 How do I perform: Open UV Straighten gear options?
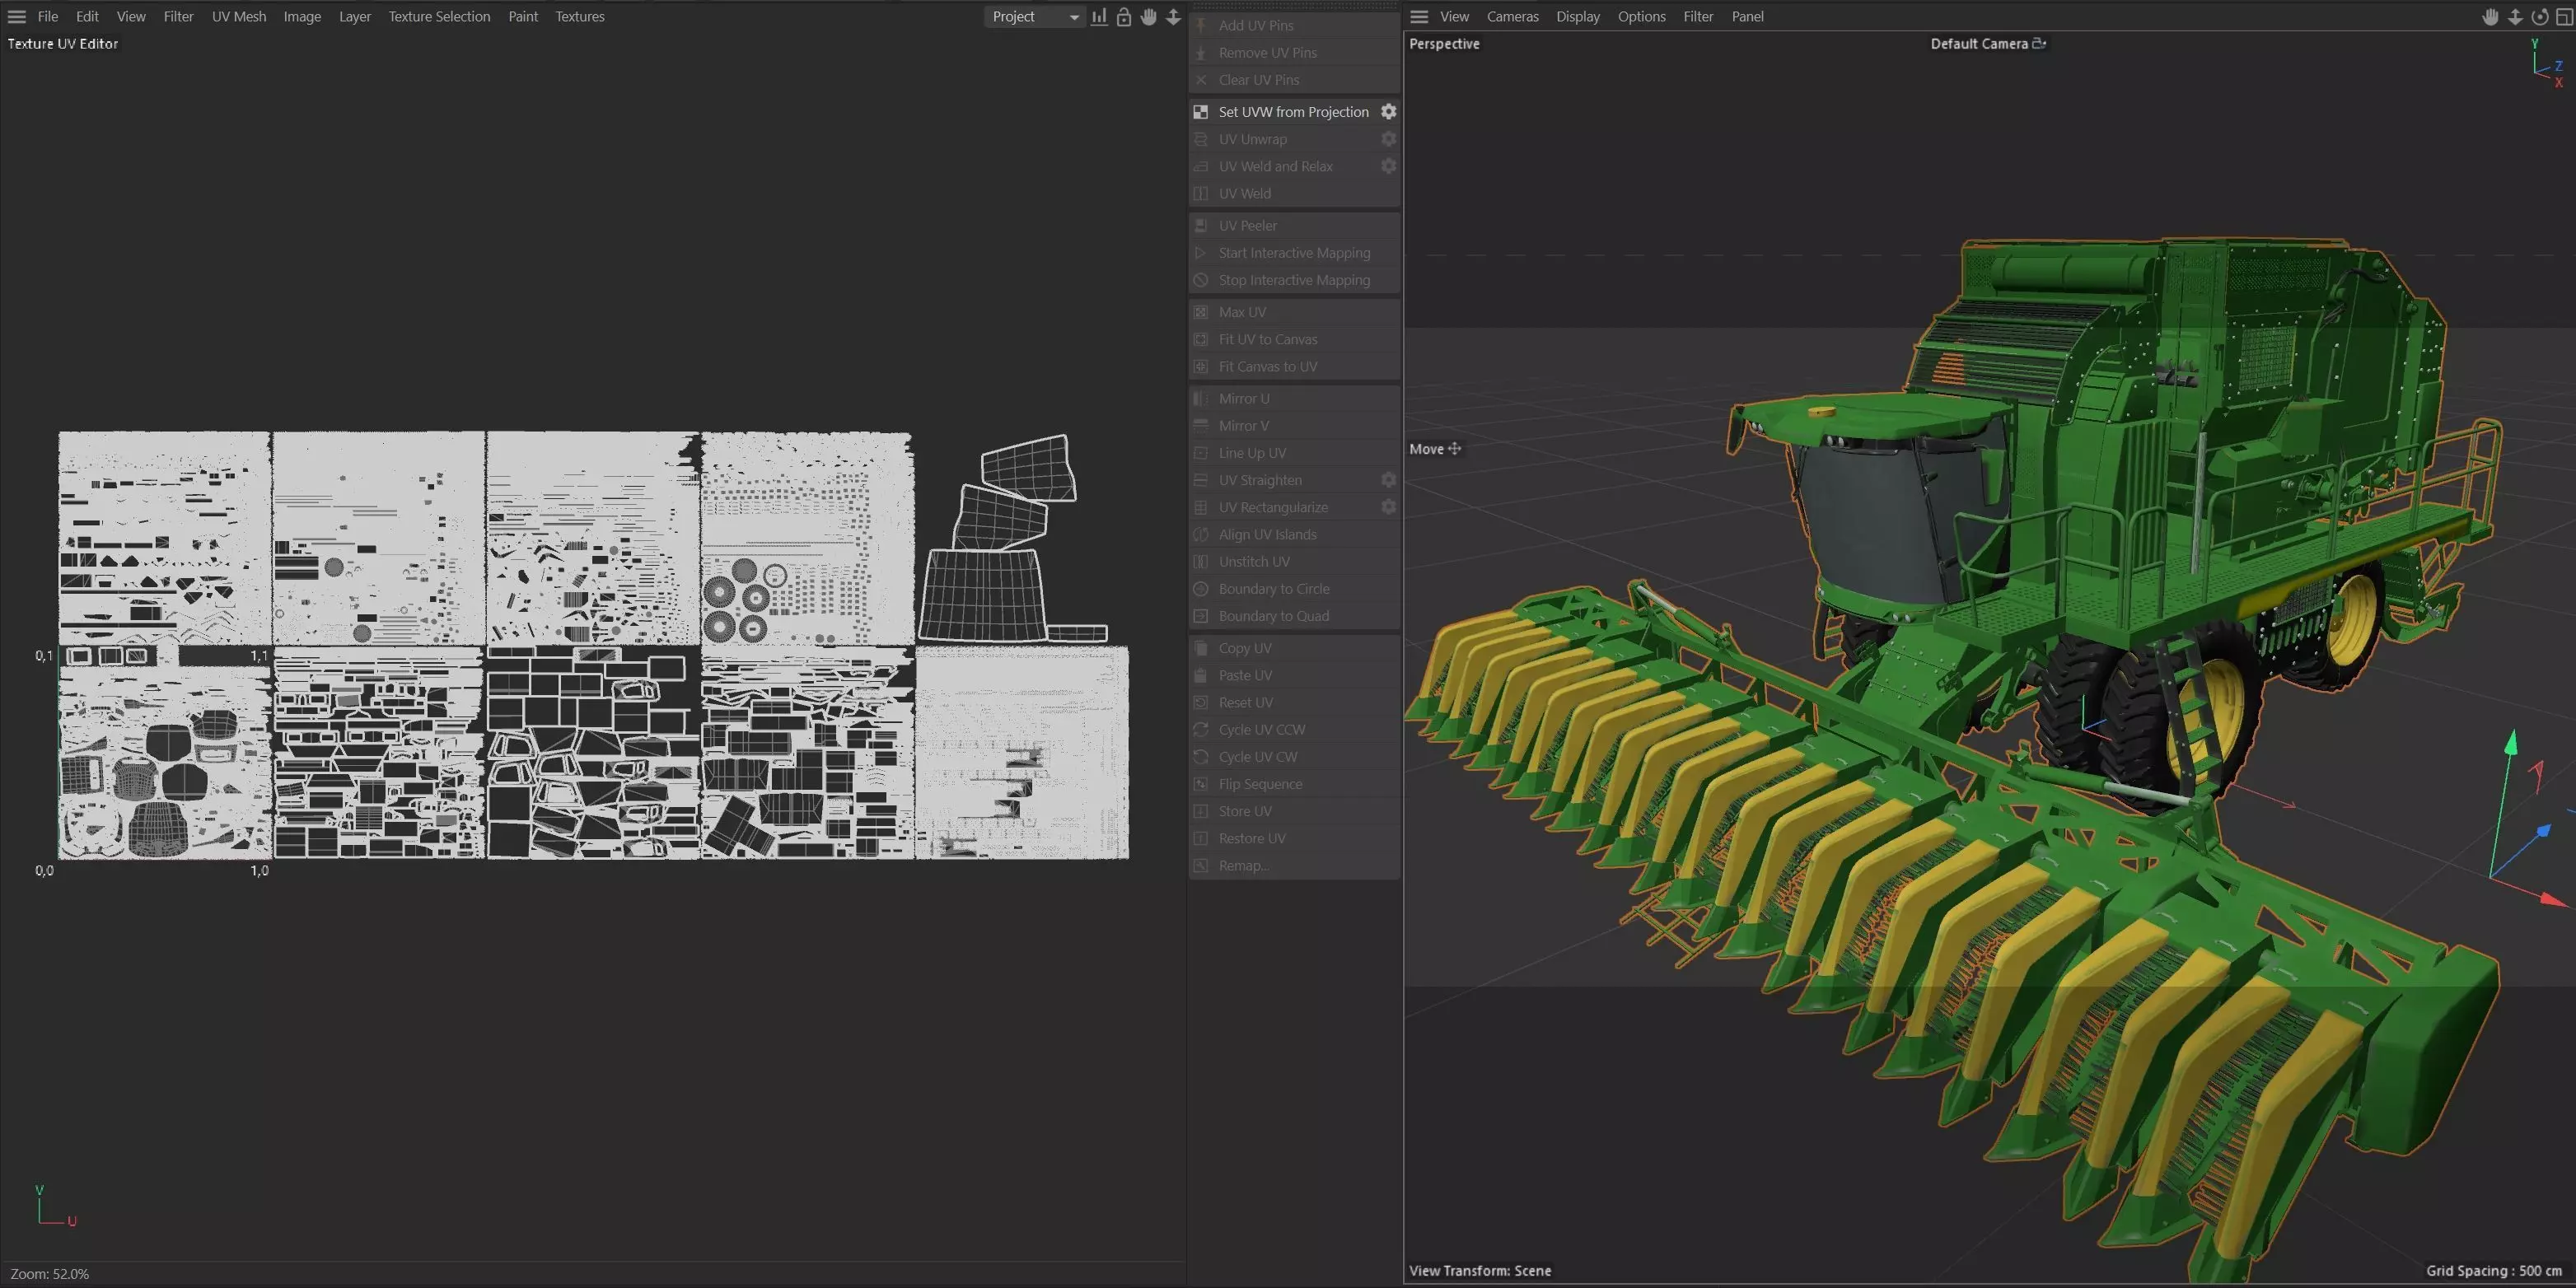[x=1389, y=479]
